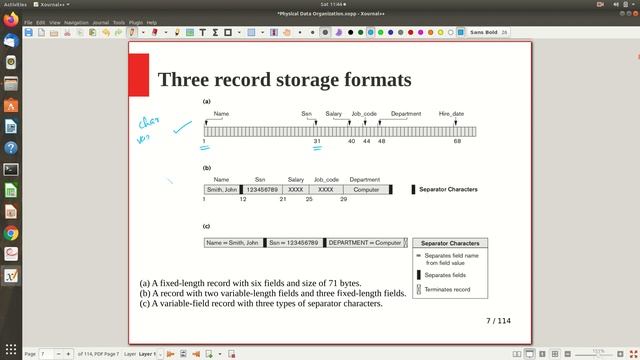
Task: Choose the thick line thickness dot
Action: pos(325,33)
